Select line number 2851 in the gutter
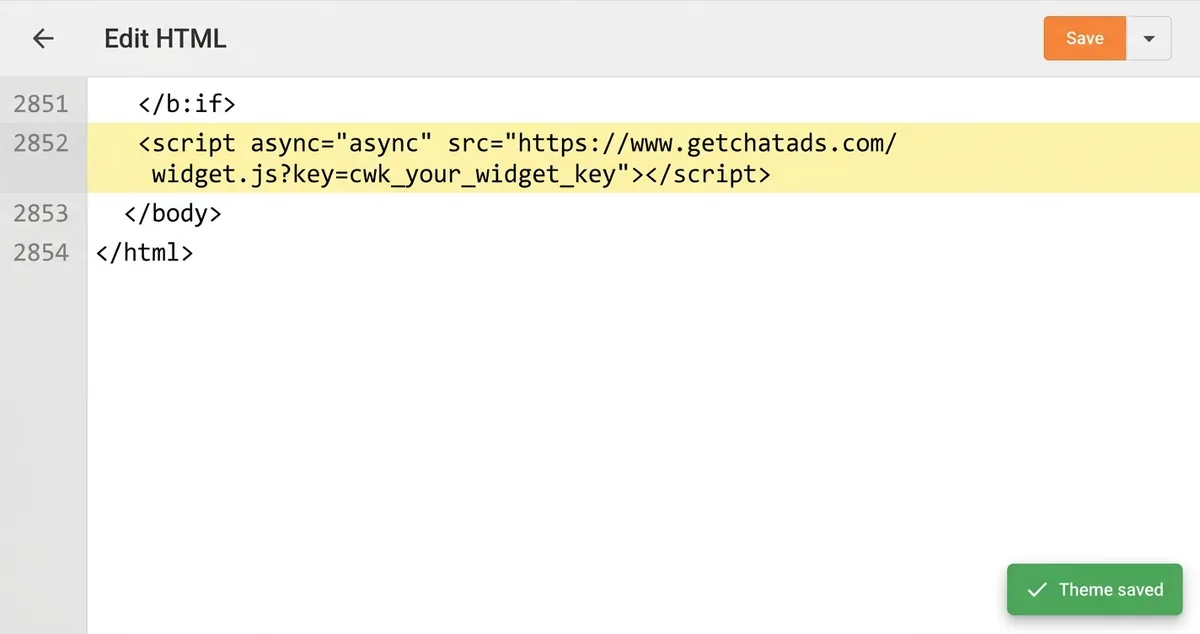Viewport: 1200px width, 634px height. [x=41, y=103]
